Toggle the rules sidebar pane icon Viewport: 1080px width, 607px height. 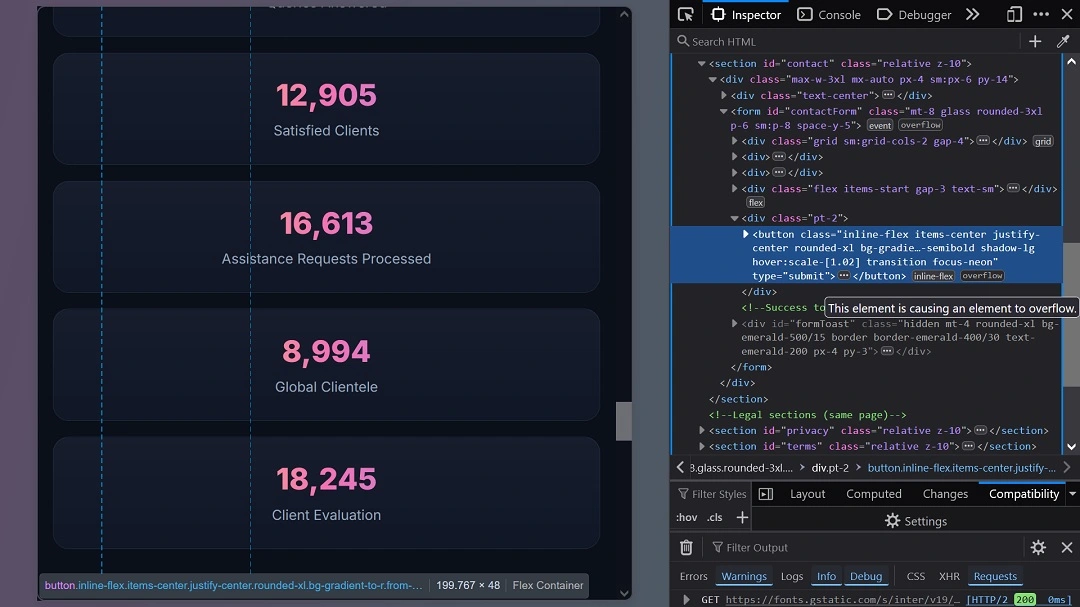point(765,494)
